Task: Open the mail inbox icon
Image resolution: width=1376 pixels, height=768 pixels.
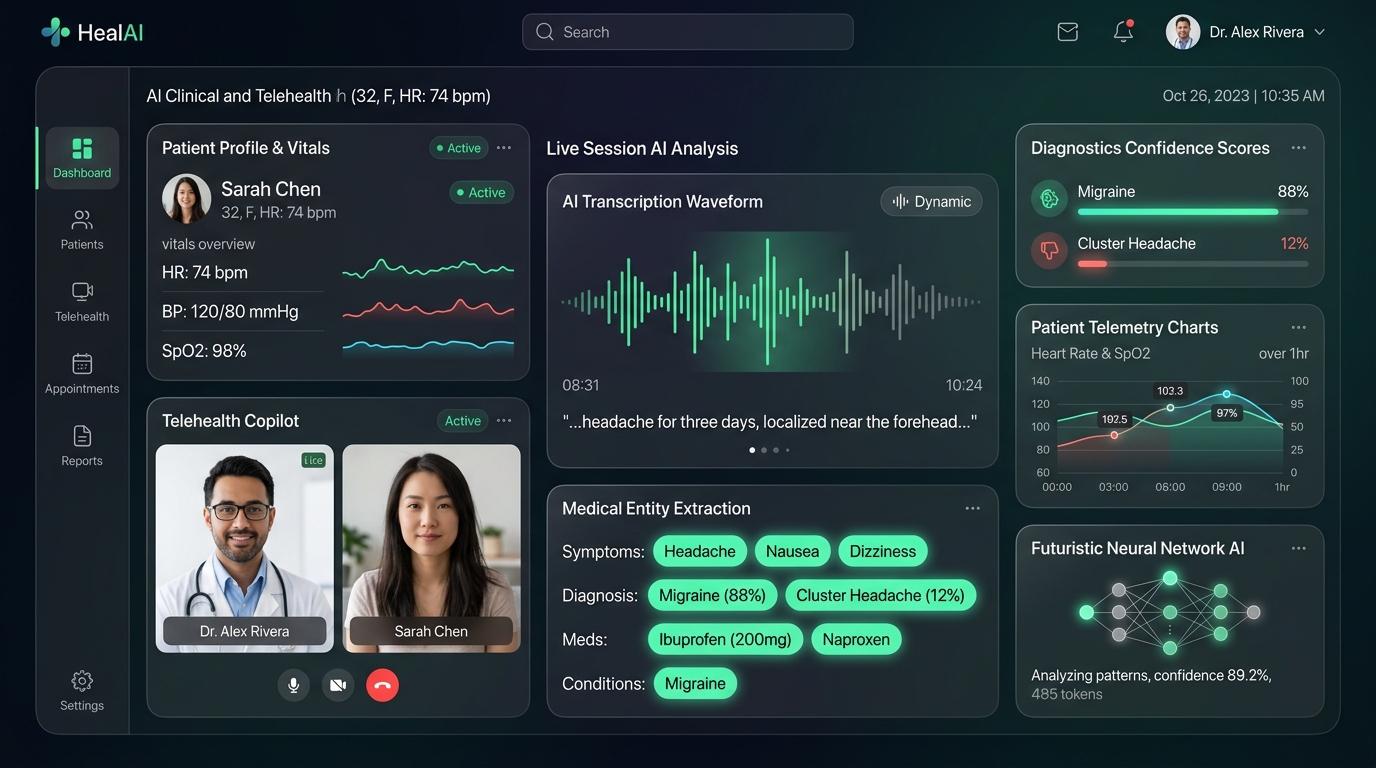Action: click(1068, 32)
